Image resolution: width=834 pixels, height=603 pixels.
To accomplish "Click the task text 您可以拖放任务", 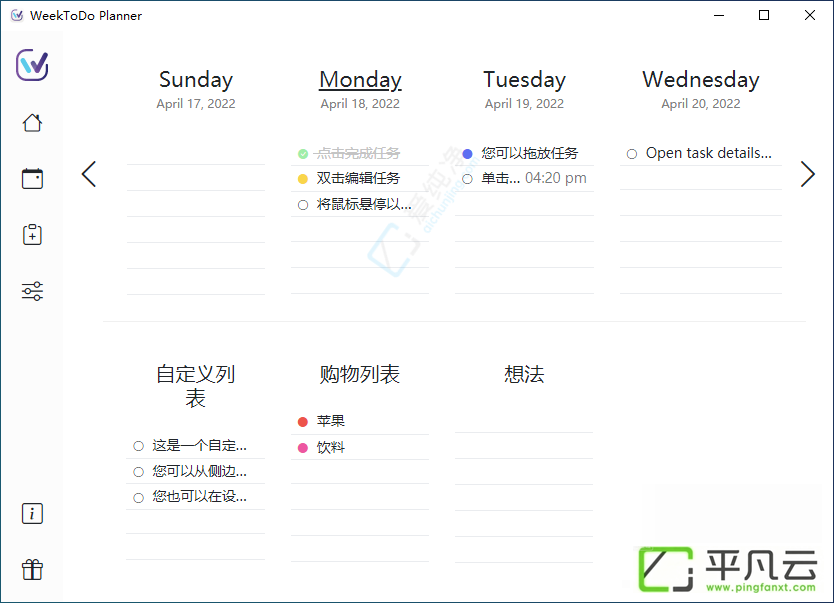I will point(530,153).
